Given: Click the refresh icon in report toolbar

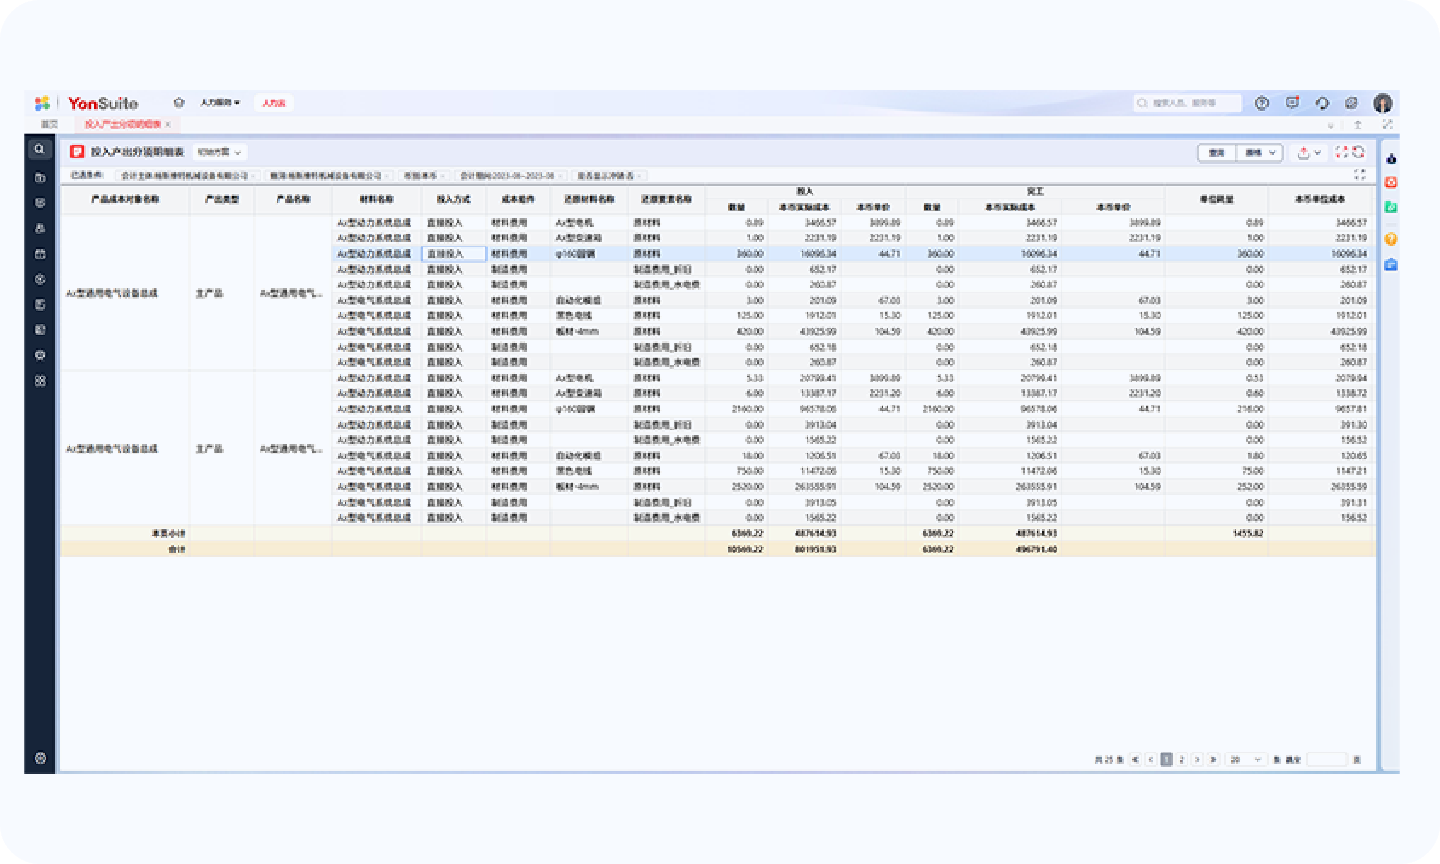Looking at the screenshot, I should (1358, 152).
